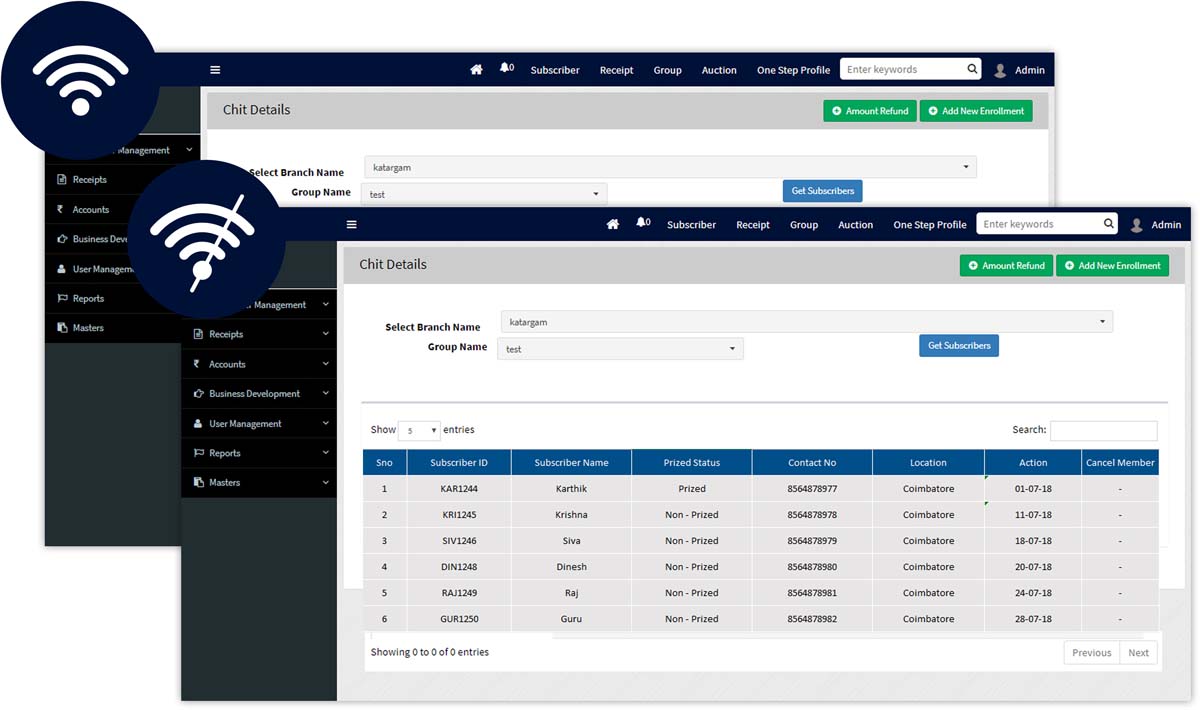Open the Show entries count dropdown

point(419,431)
